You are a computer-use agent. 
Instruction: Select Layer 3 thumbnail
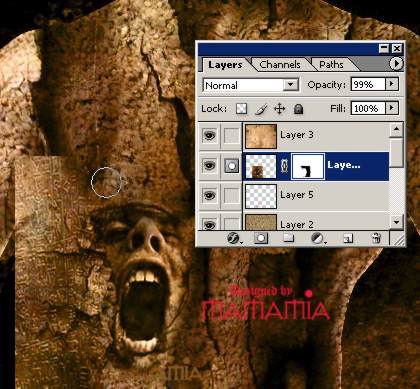(x=261, y=136)
